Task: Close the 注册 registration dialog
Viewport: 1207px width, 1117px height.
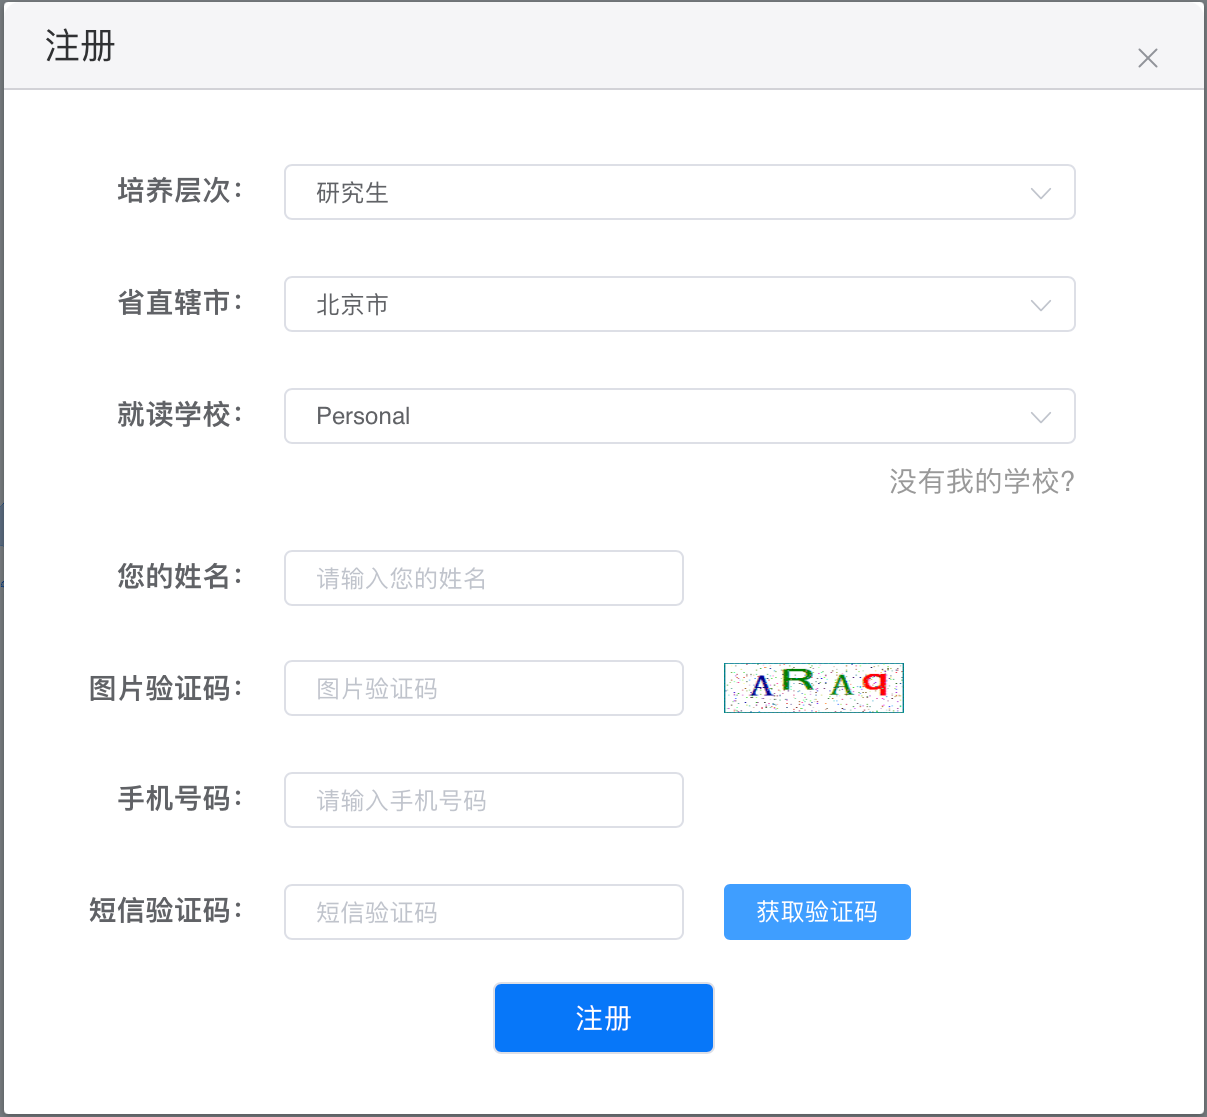Action: pos(1147,58)
